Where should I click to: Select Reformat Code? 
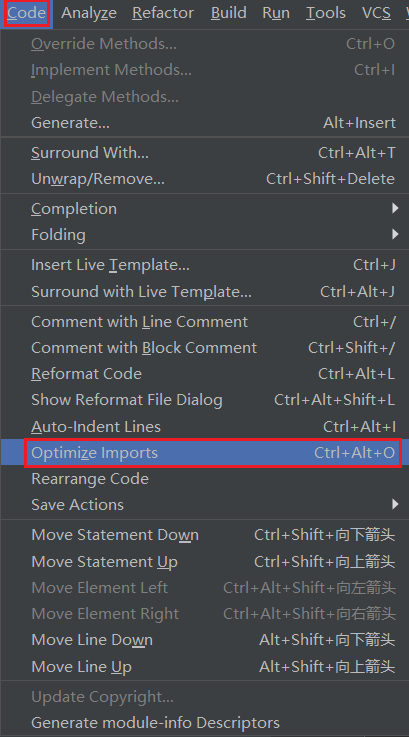coord(204,374)
